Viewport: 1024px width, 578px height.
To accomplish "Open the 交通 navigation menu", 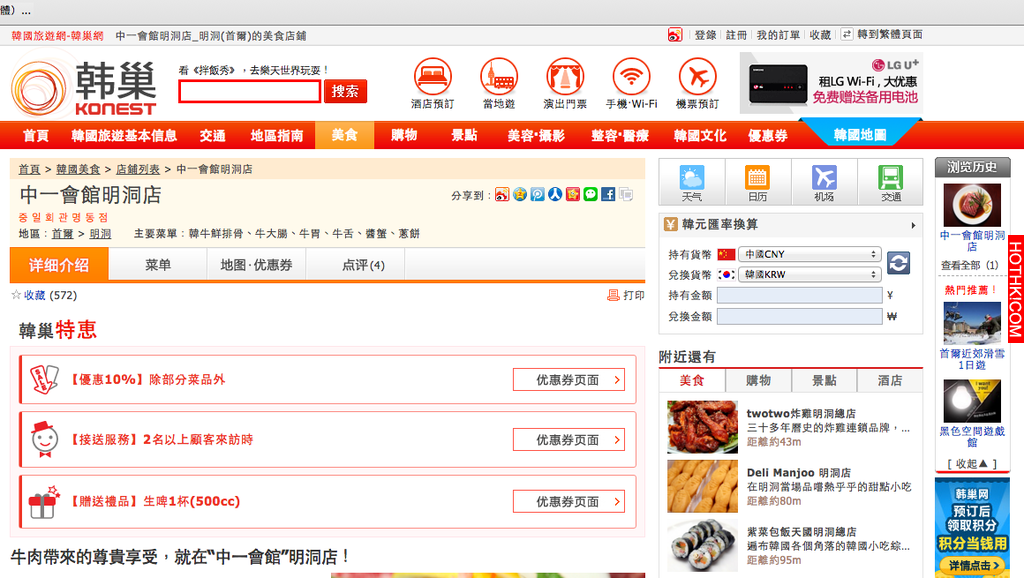I will pyautogui.click(x=213, y=135).
